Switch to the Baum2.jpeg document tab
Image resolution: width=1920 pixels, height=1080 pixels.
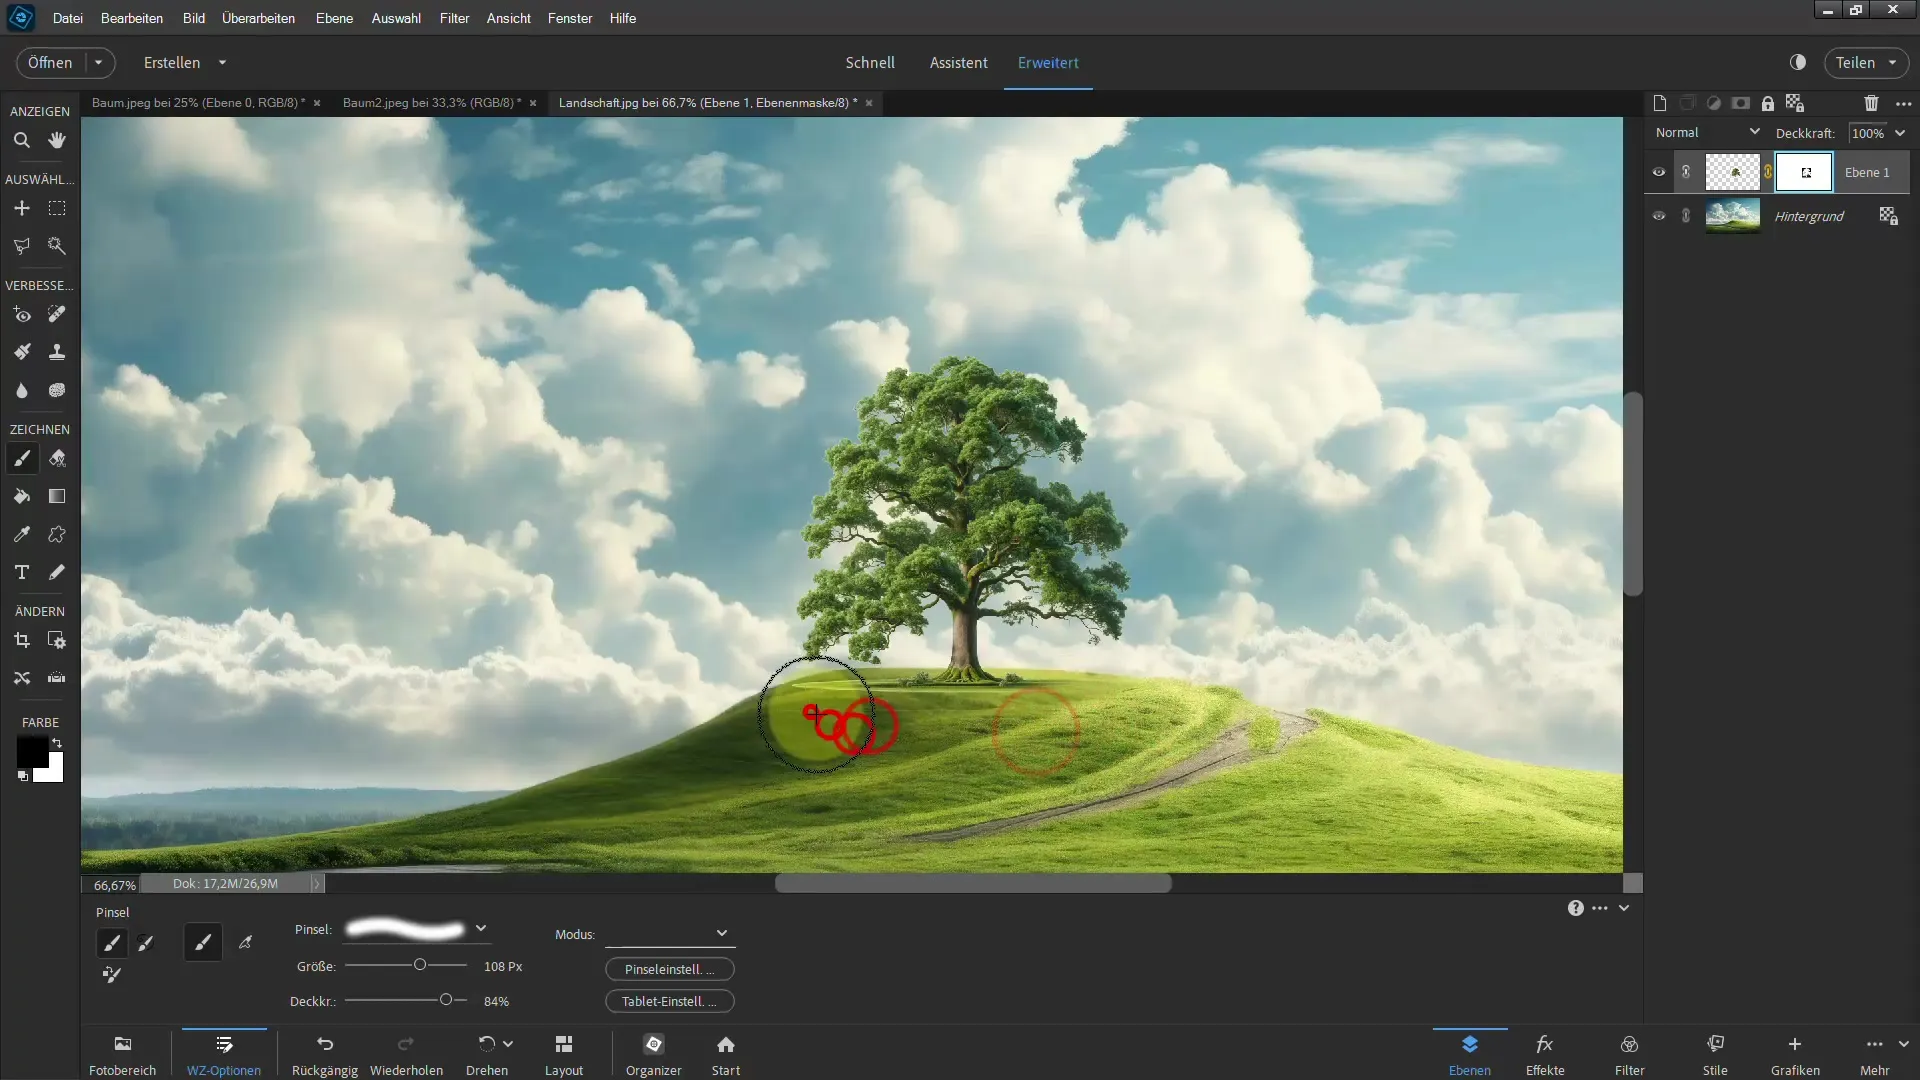click(x=431, y=103)
